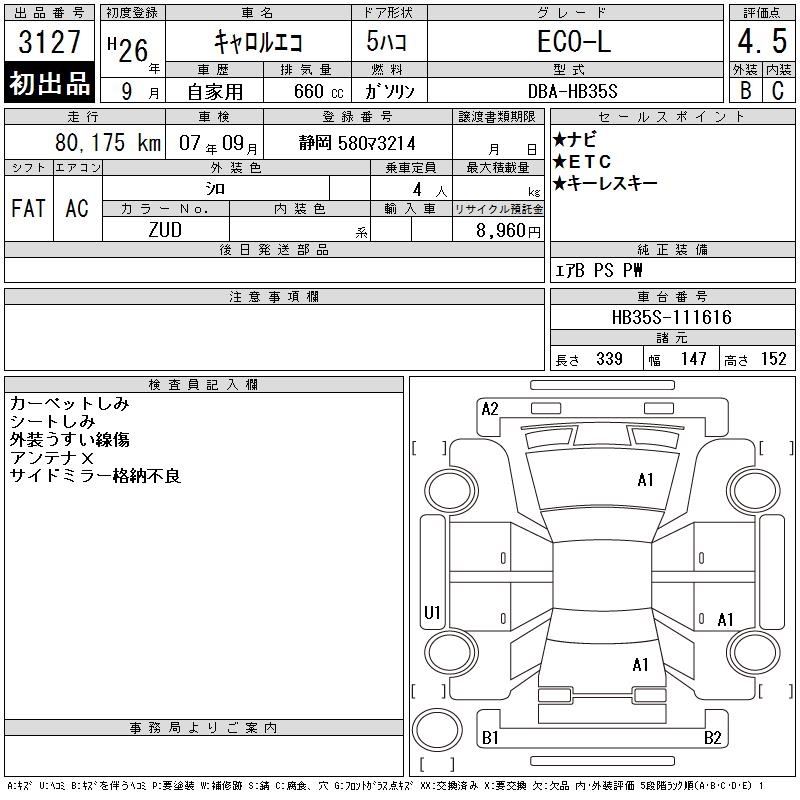Click the A2 mark on front bumper
Image resolution: width=800 pixels, height=800 pixels.
pyautogui.click(x=490, y=409)
